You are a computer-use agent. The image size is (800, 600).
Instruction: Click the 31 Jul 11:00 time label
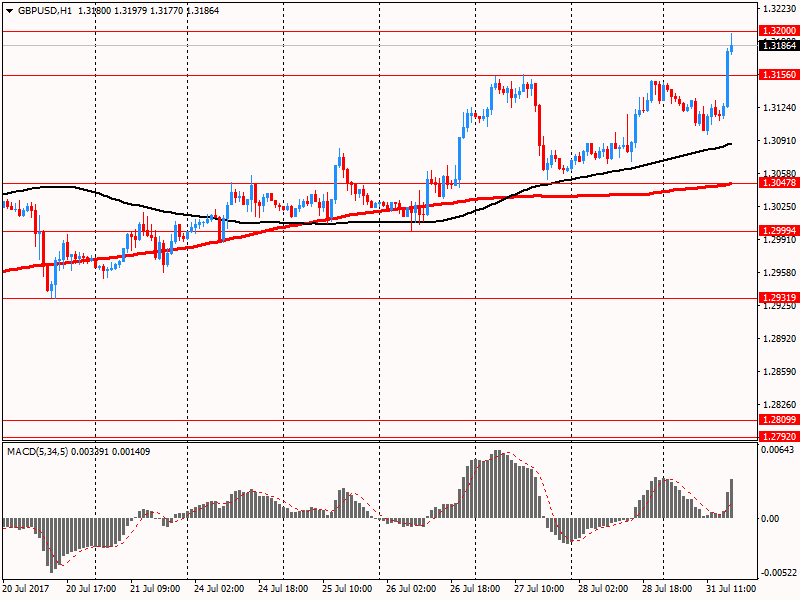pos(731,589)
